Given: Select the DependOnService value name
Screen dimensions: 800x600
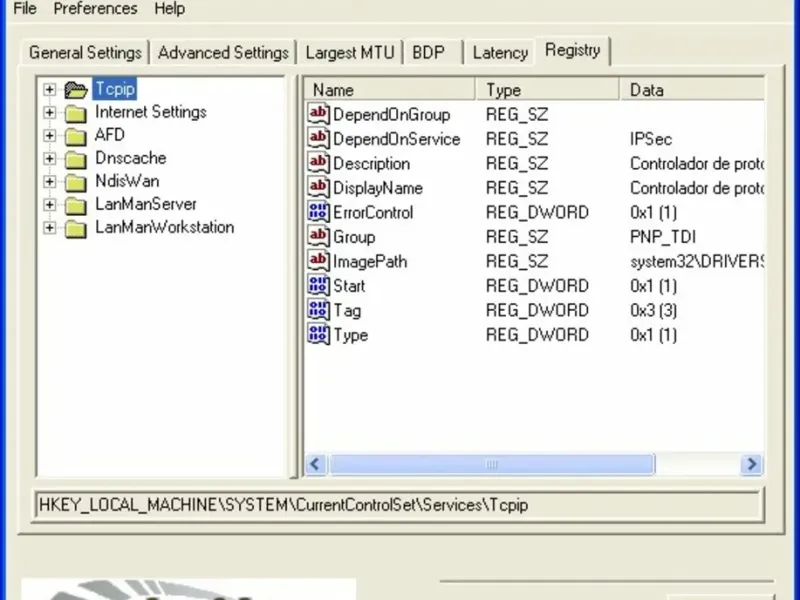Looking at the screenshot, I should 396,139.
